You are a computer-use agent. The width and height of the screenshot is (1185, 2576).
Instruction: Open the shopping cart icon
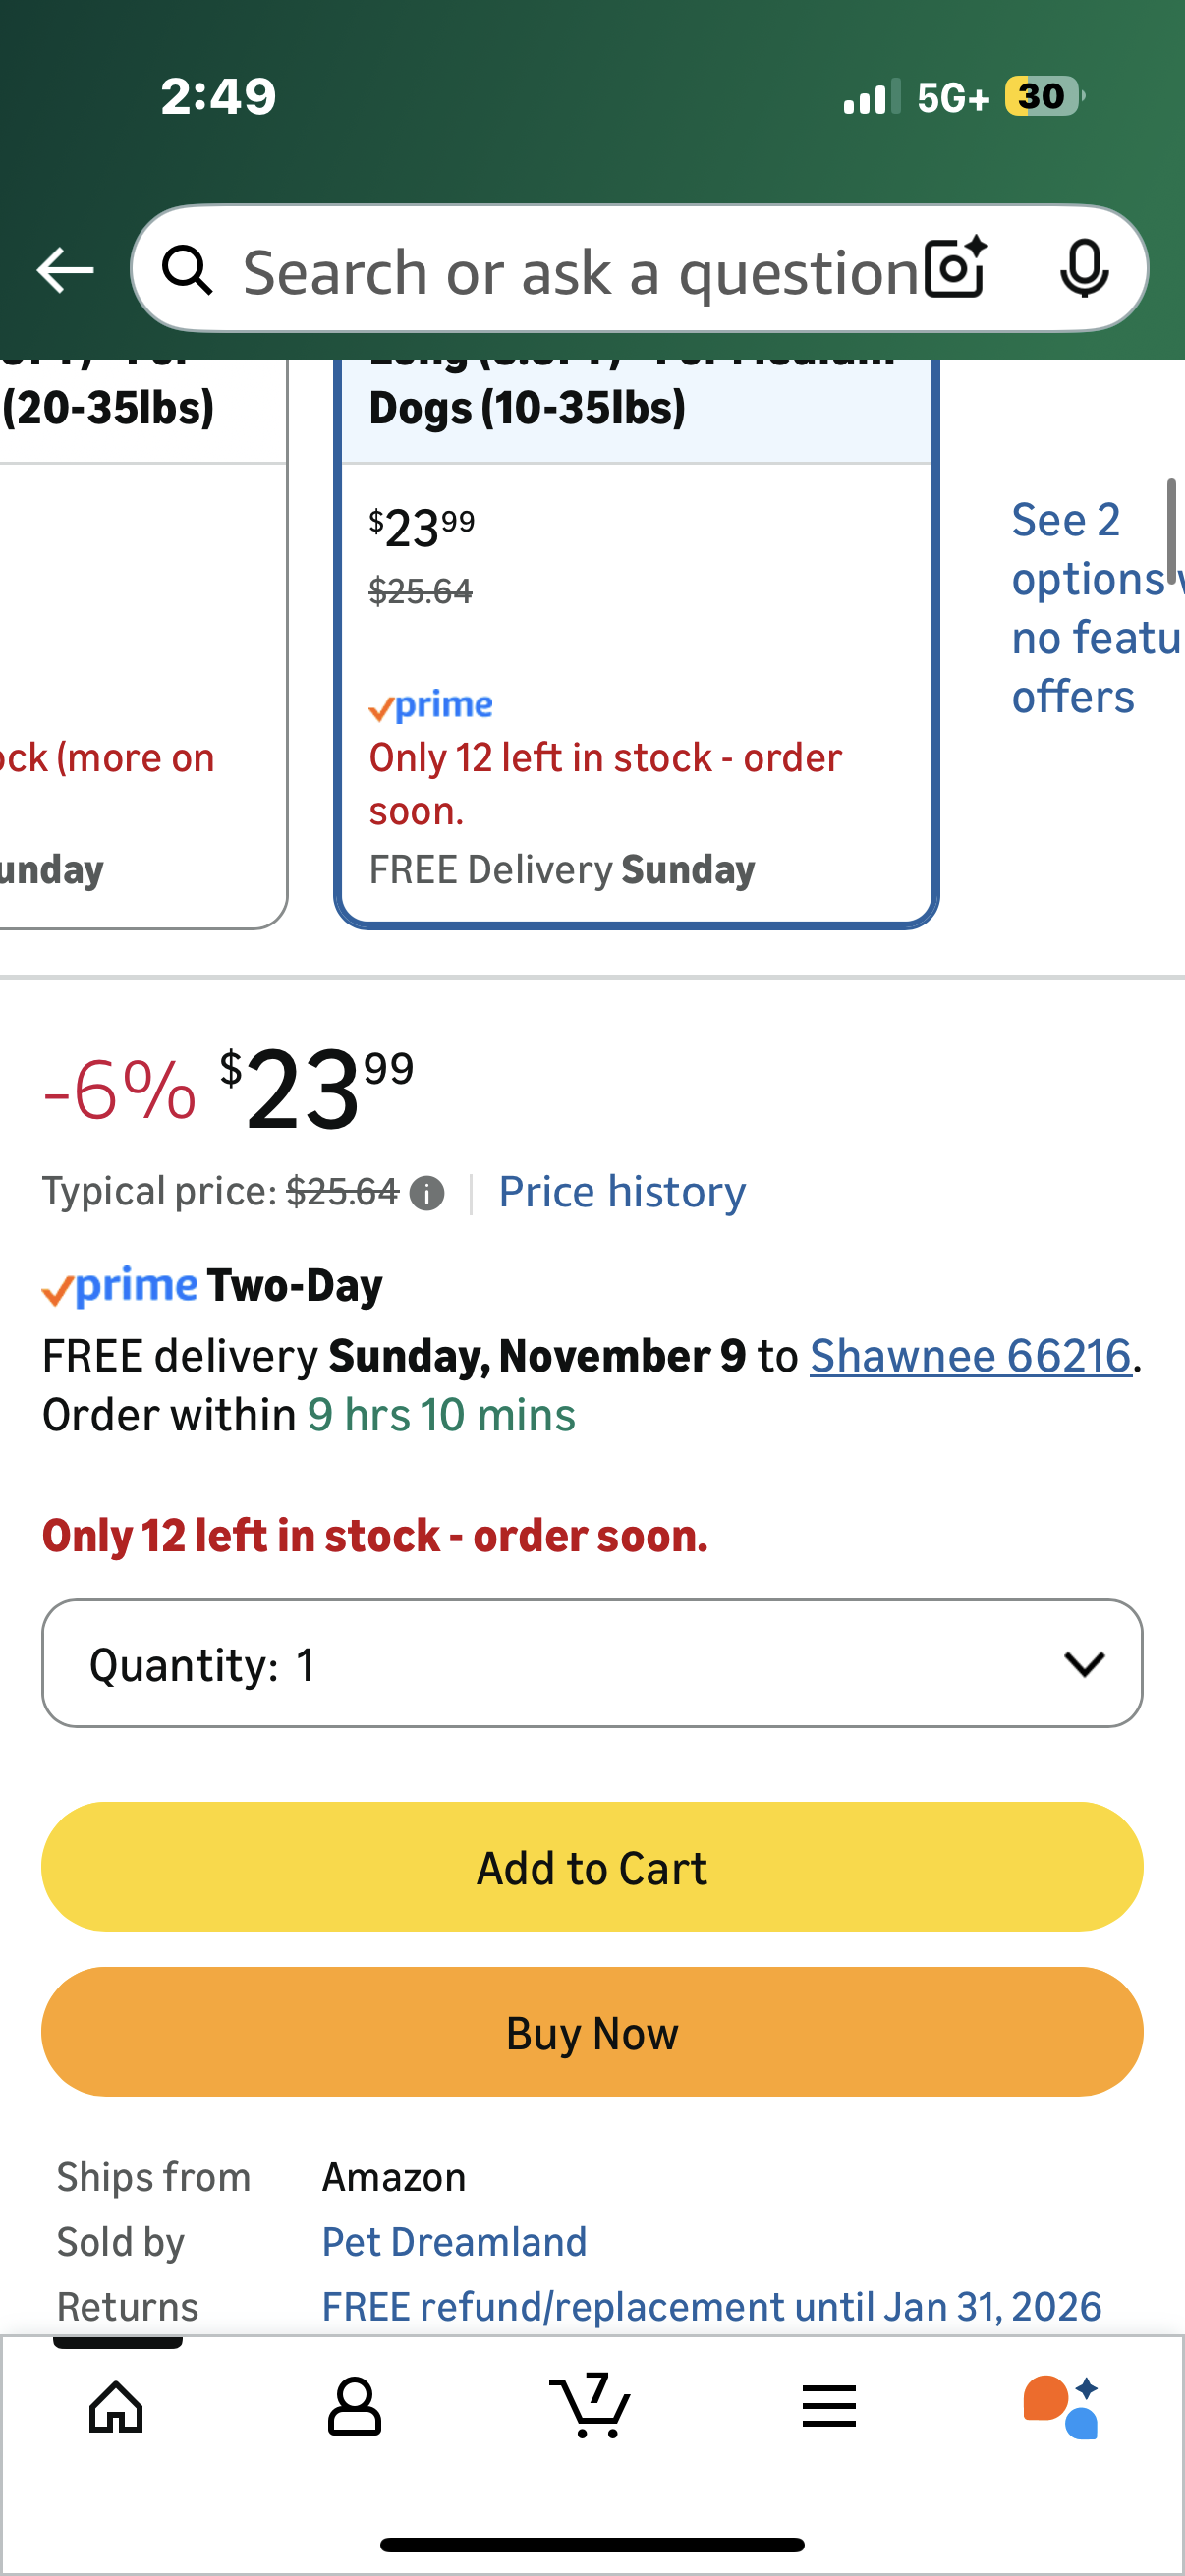click(591, 2406)
